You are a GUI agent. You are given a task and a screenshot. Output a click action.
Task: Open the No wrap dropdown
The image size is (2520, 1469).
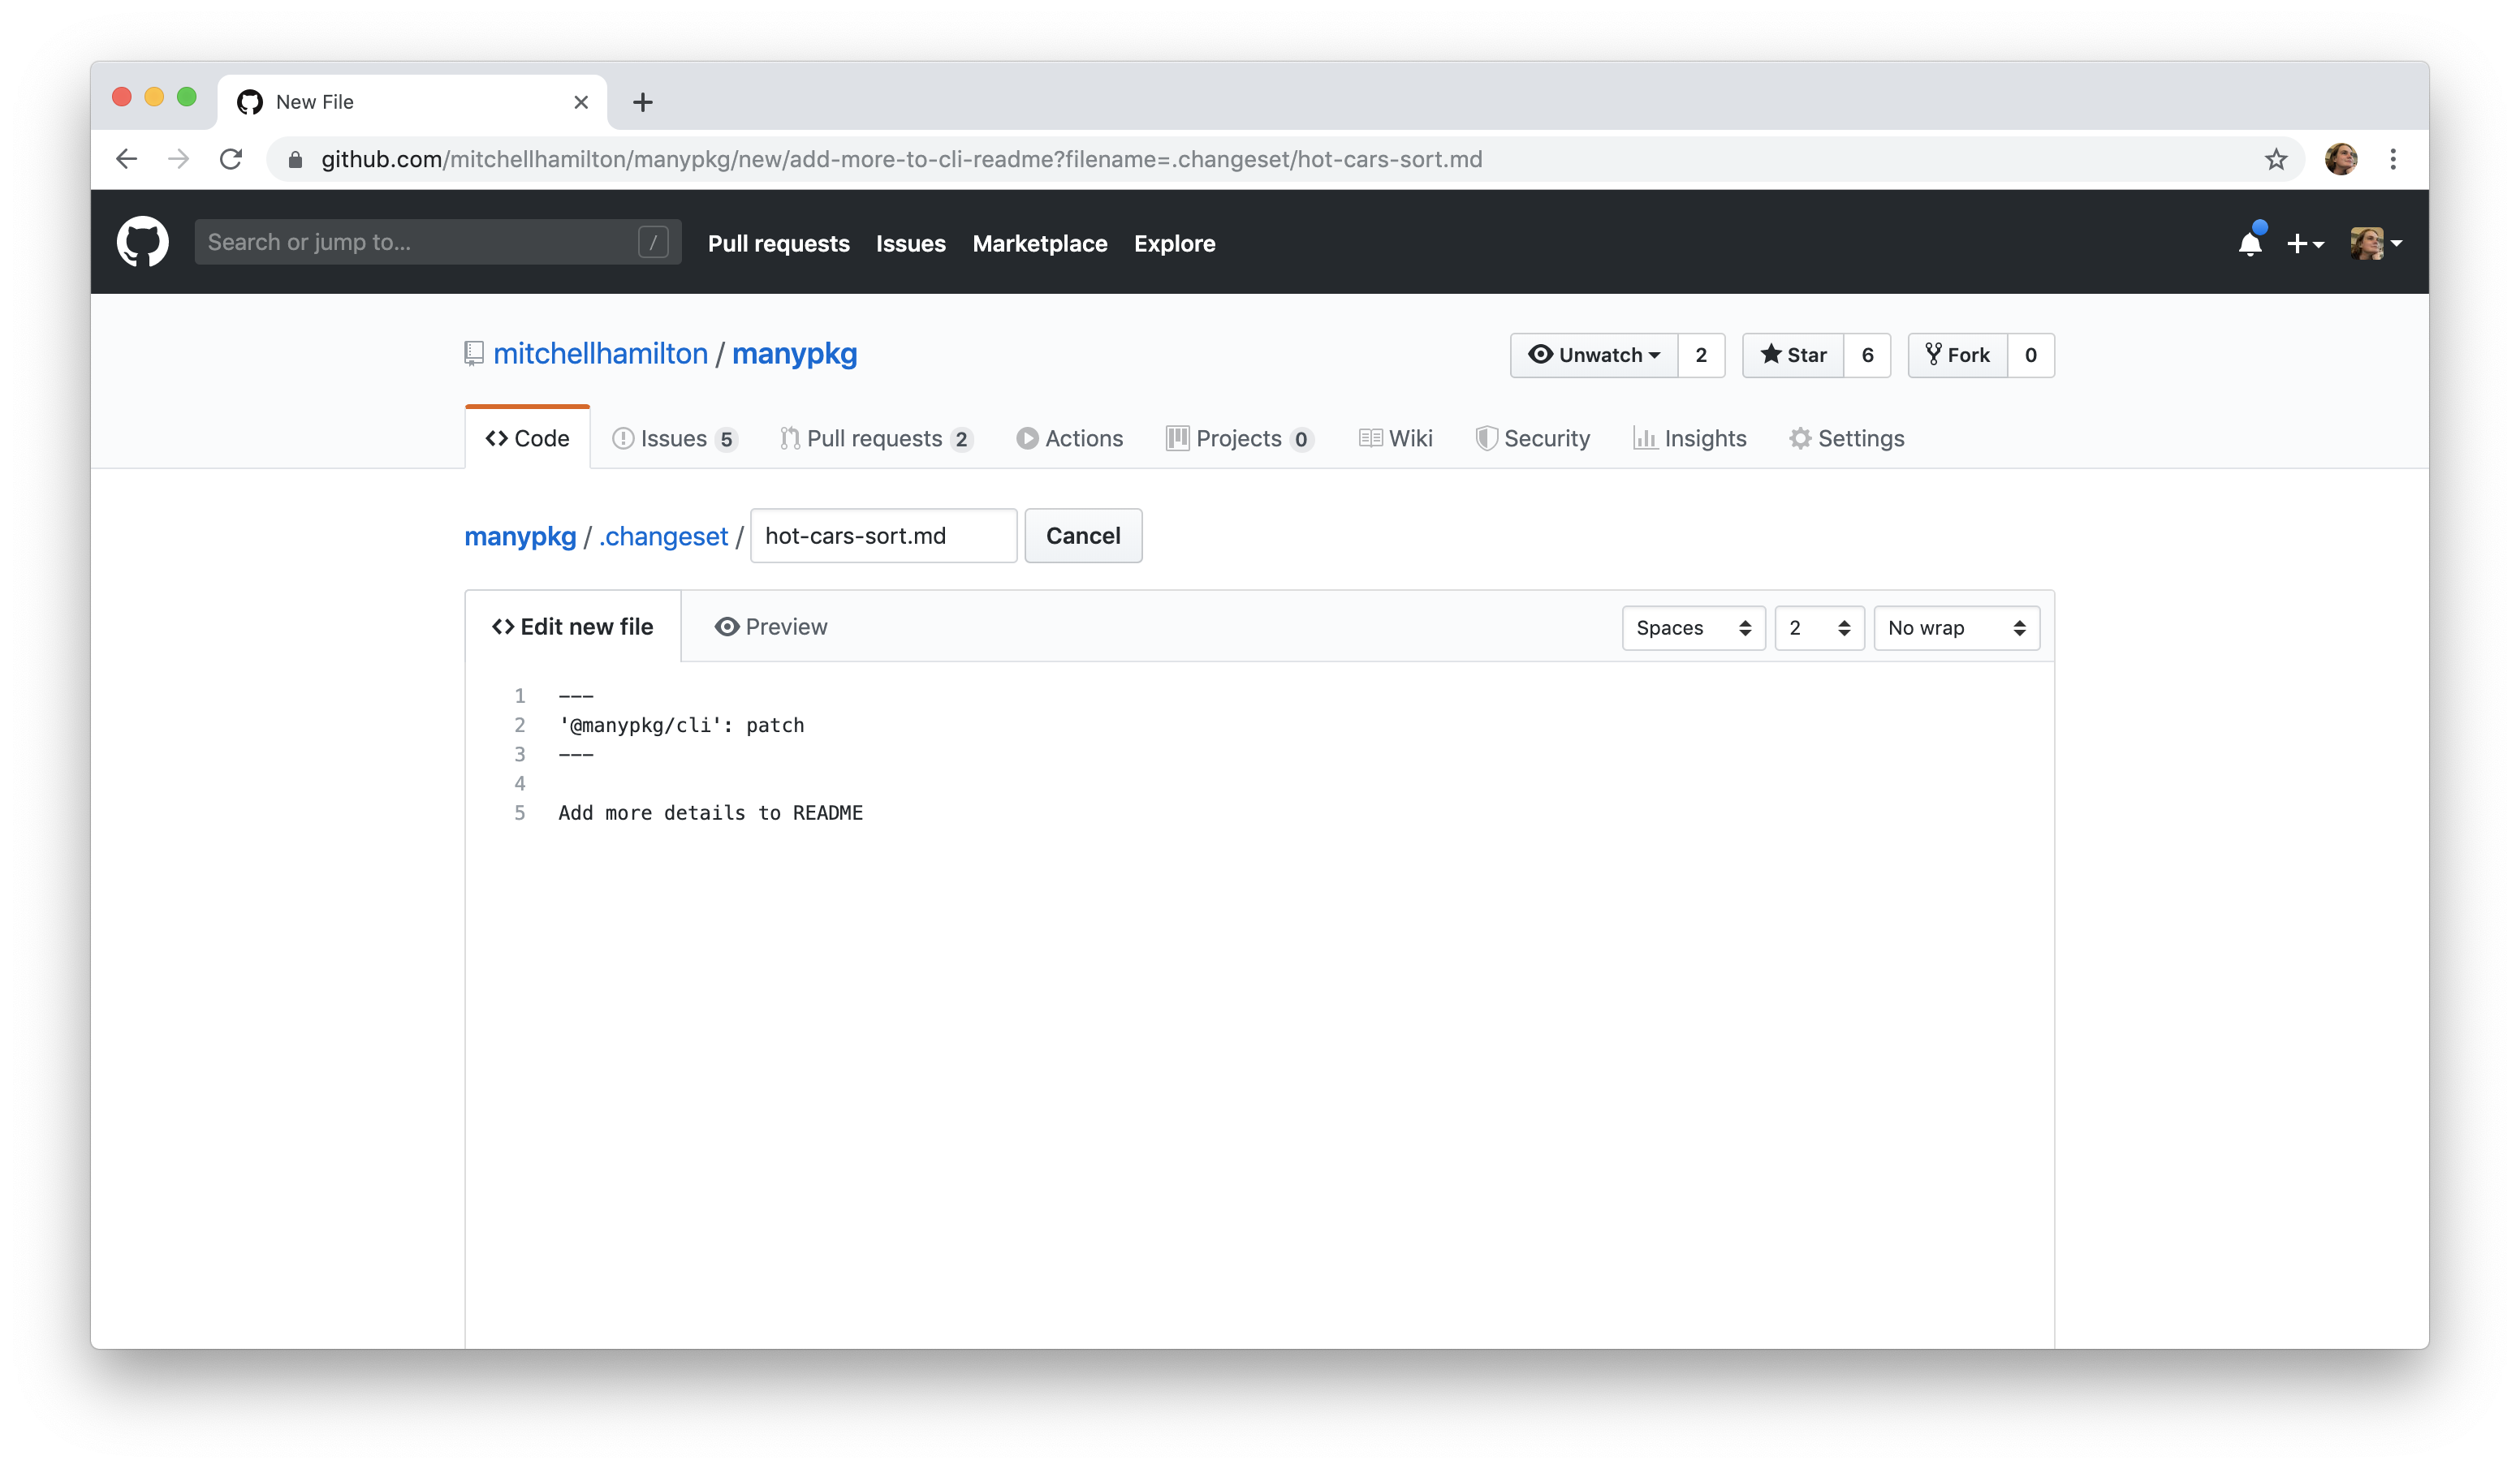(1956, 628)
